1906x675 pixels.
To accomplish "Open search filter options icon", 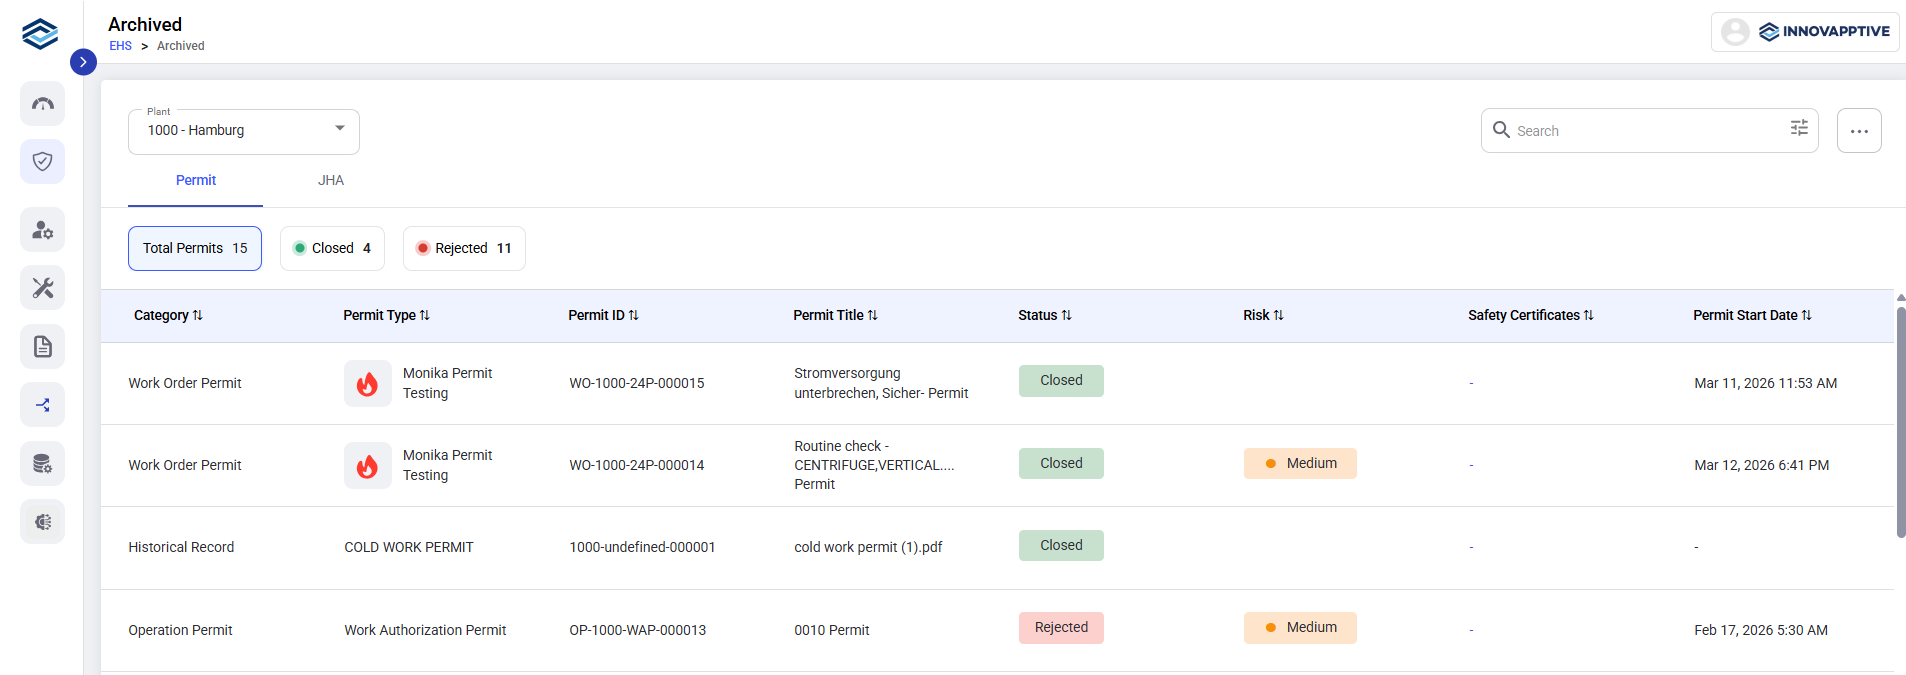I will tap(1799, 128).
